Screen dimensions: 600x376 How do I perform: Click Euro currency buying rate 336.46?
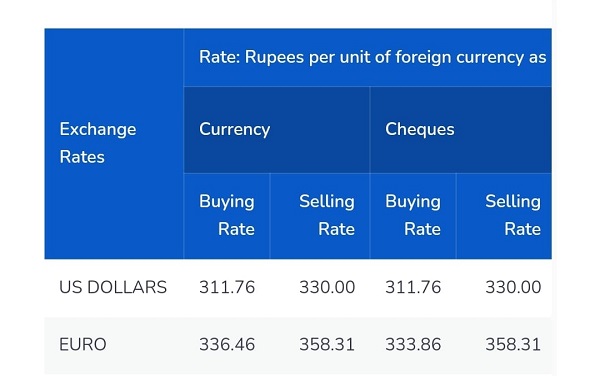[x=227, y=345]
